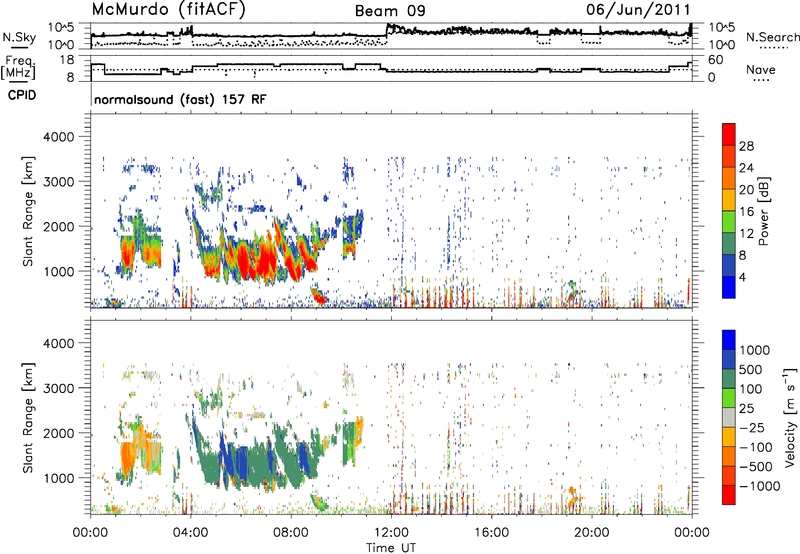Click the orange 20–24 dB power swatch
The image size is (800, 554).
pyautogui.click(x=729, y=178)
